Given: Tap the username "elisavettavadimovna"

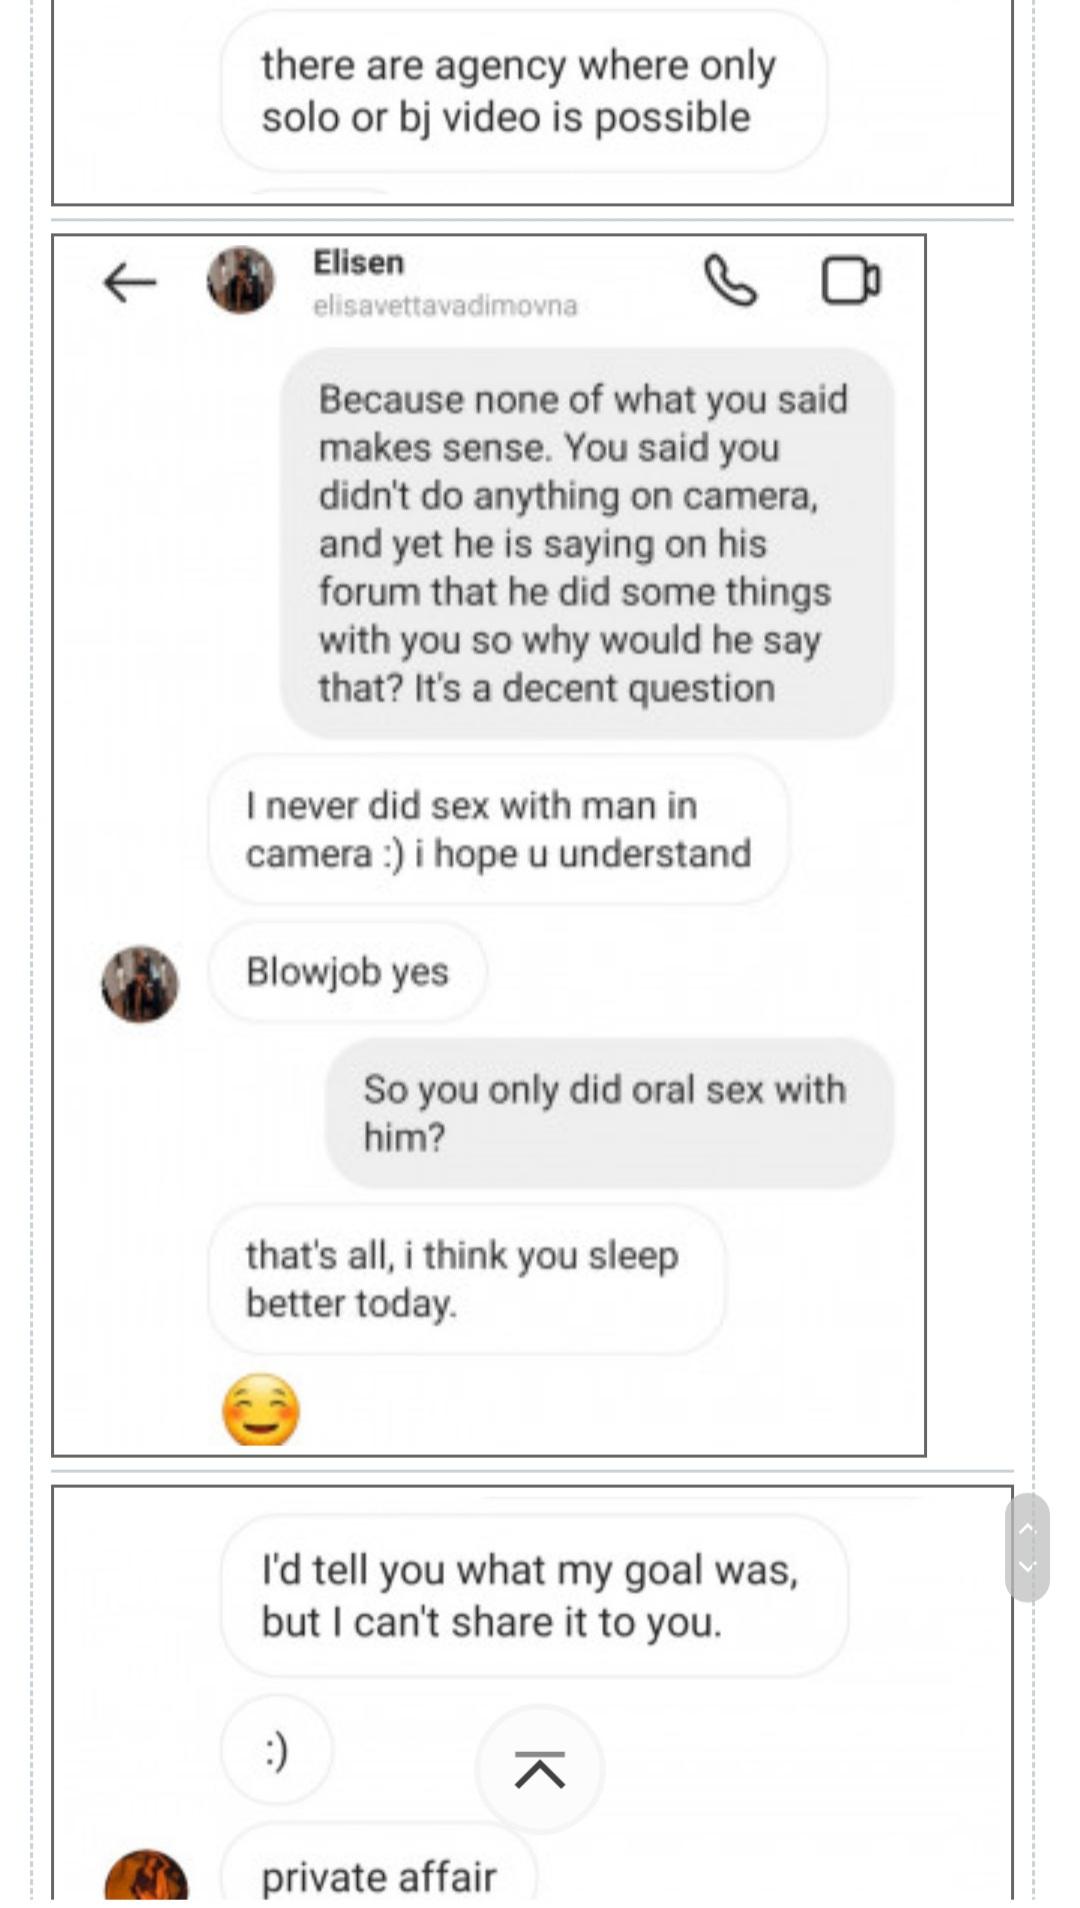Looking at the screenshot, I should (445, 306).
